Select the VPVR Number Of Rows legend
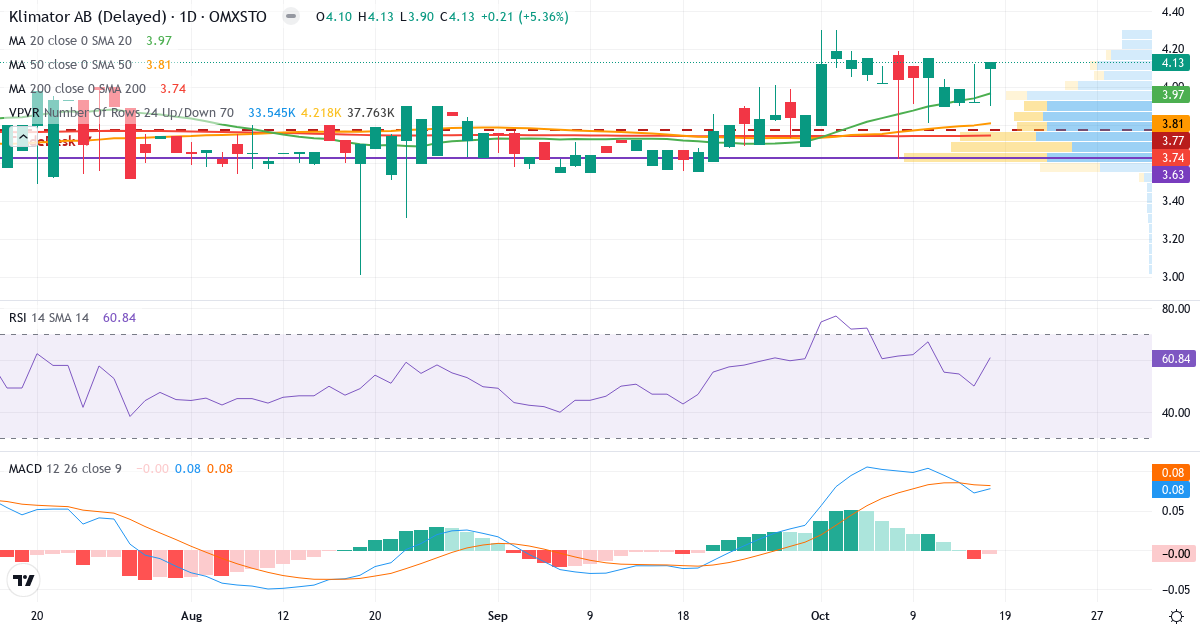Screen dimensions: 1200x630 pos(120,113)
